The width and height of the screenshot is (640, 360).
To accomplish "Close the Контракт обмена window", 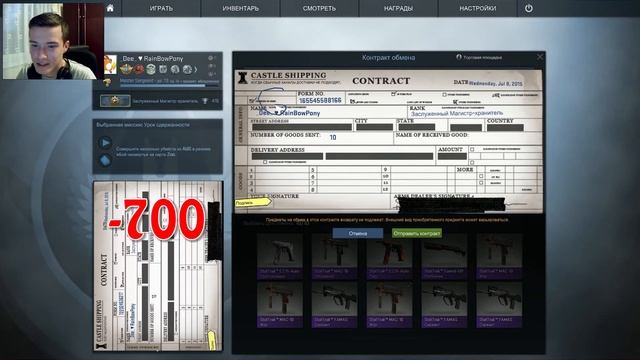I will pyautogui.click(x=540, y=57).
